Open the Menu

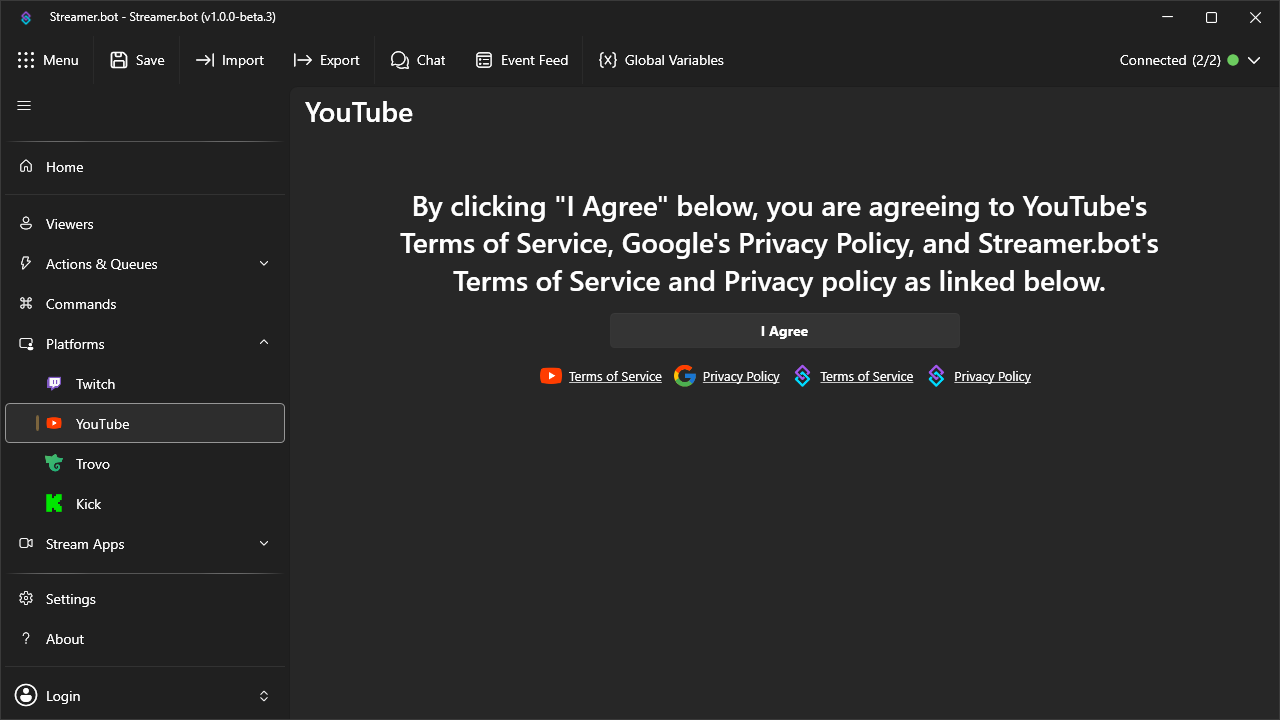coord(49,60)
